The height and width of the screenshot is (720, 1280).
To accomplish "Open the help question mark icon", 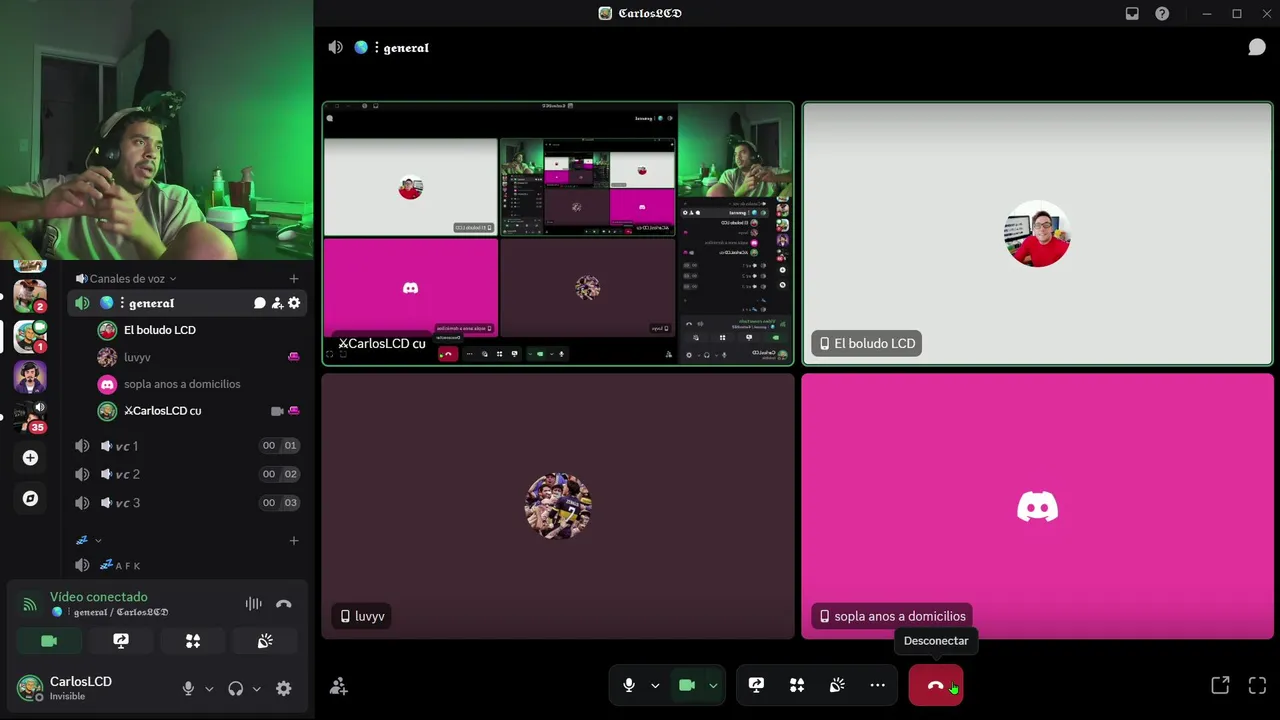I will click(1162, 13).
